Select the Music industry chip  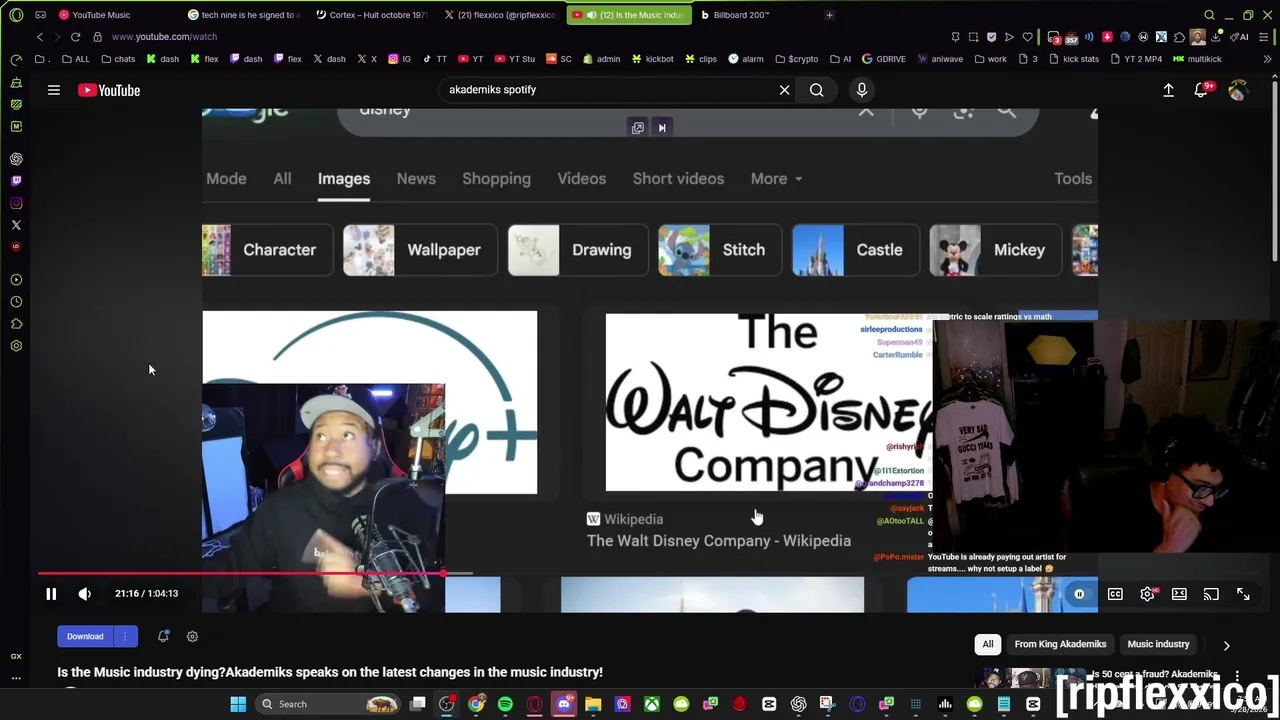1158,644
